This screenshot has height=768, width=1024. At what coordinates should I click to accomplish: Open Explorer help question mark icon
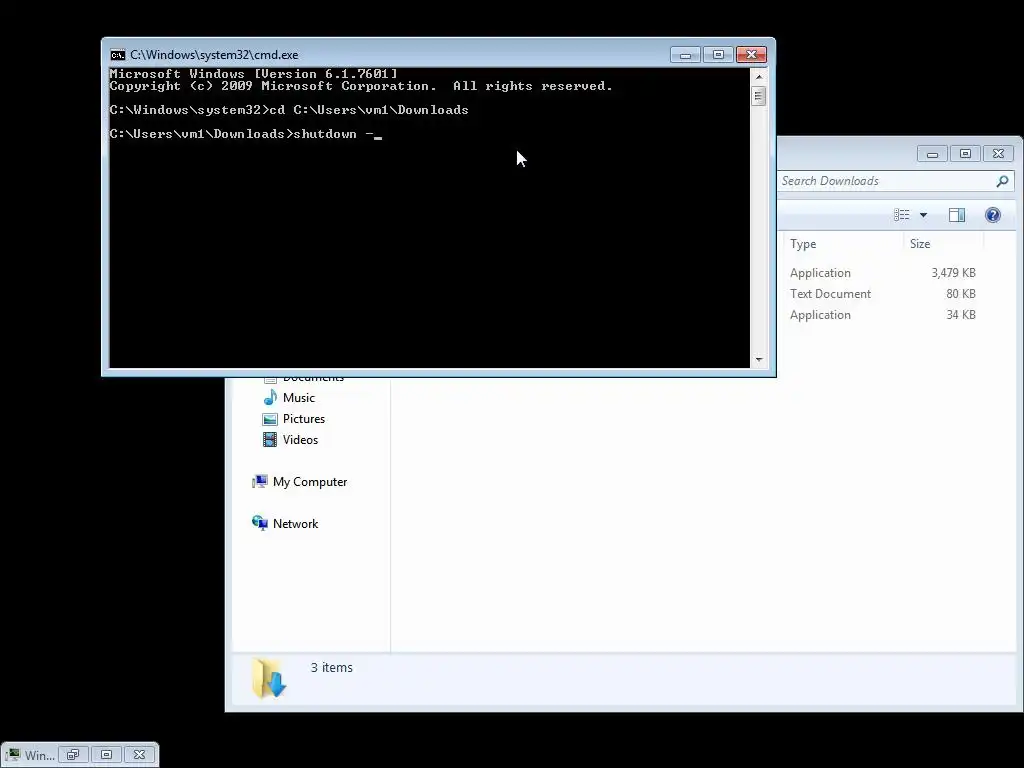tap(993, 215)
